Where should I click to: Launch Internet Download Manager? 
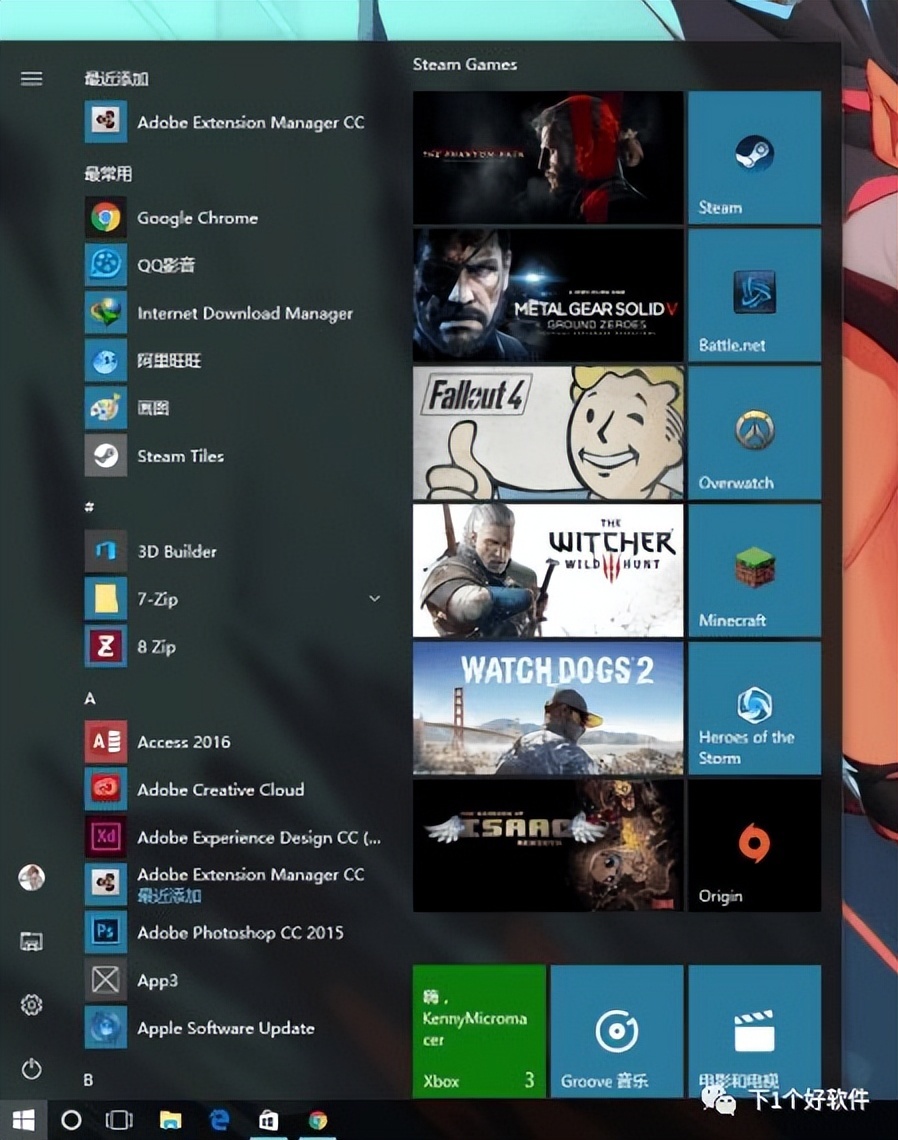pos(233,313)
